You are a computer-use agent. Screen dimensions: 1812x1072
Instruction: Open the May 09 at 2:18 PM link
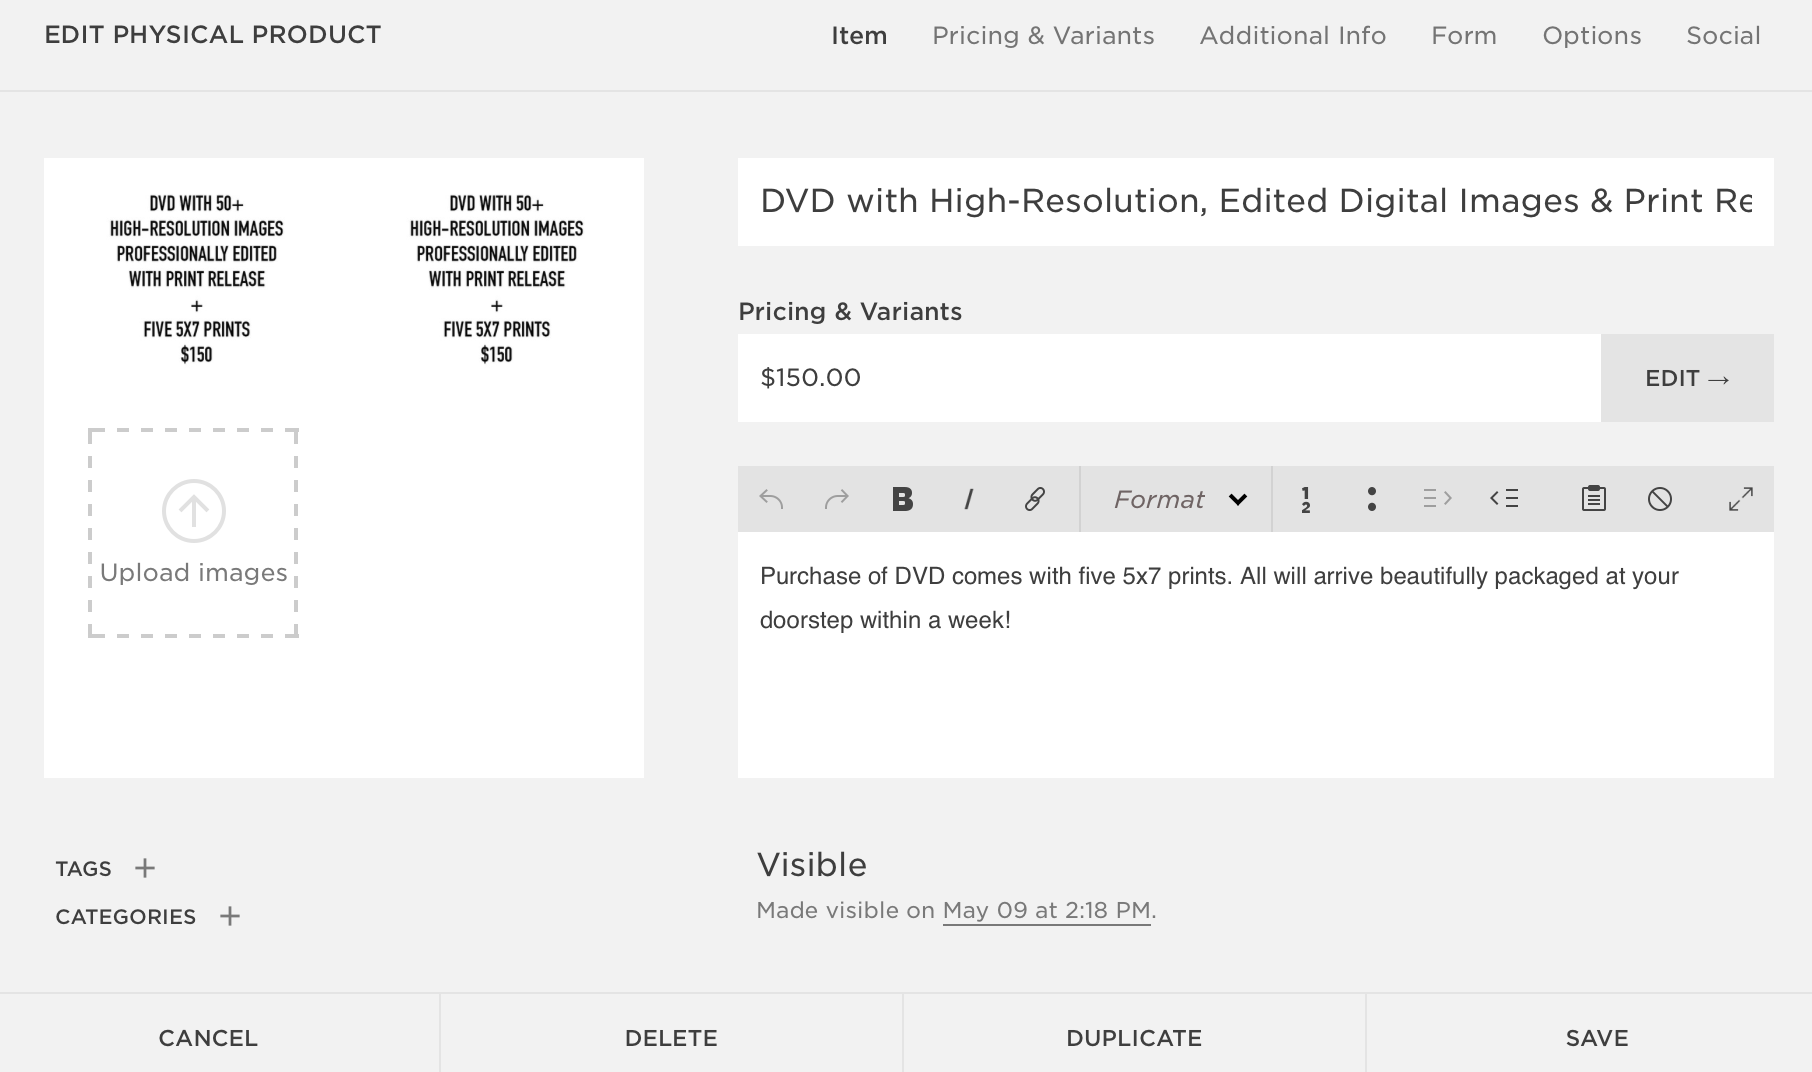click(x=1046, y=910)
